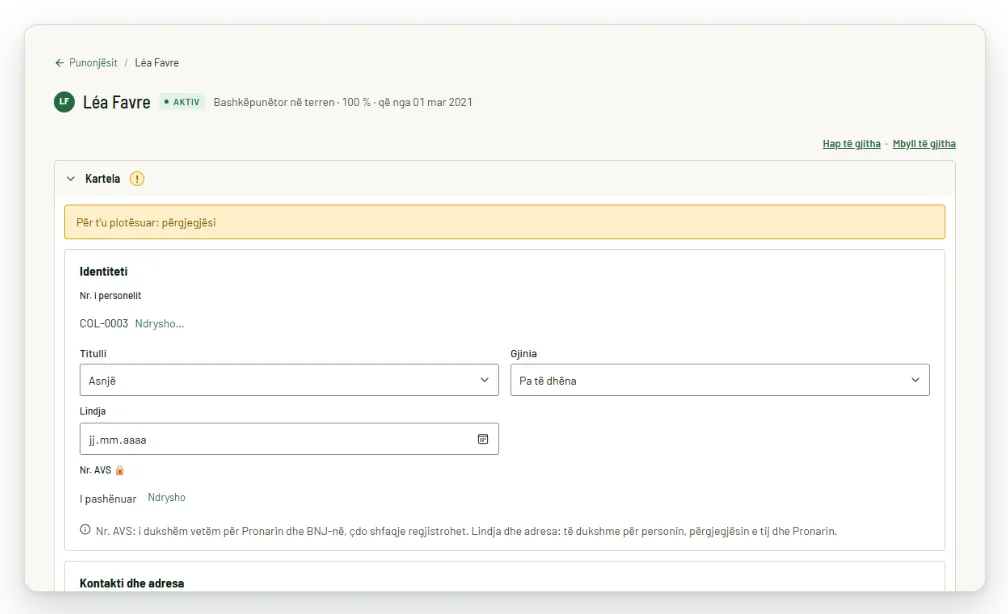Click the 'I pashënuar' AVS value
The image size is (1008, 614).
(108, 499)
